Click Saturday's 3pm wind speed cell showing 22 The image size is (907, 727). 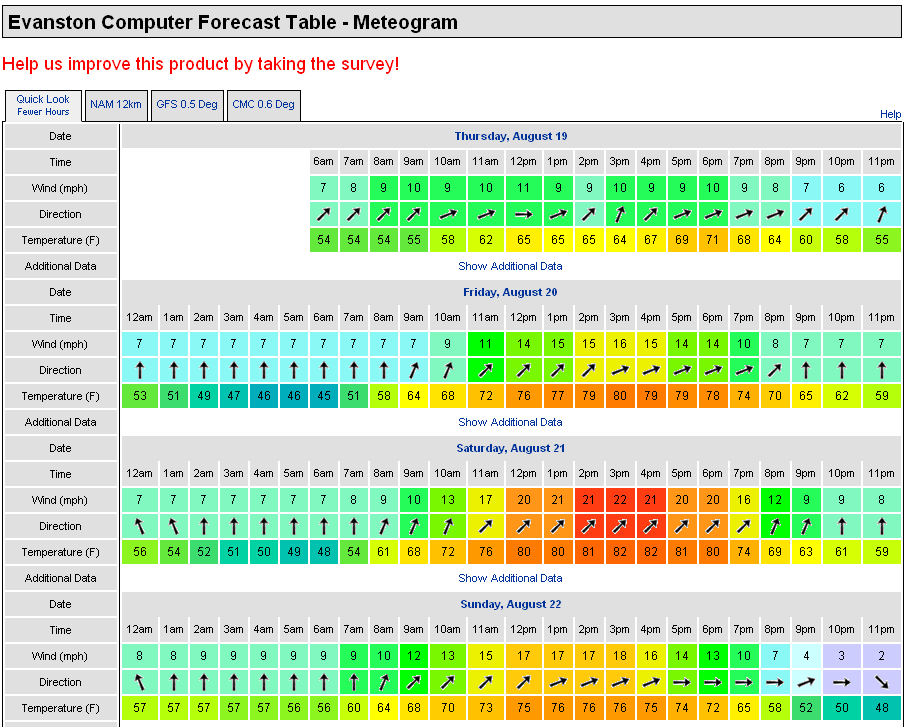(620, 500)
